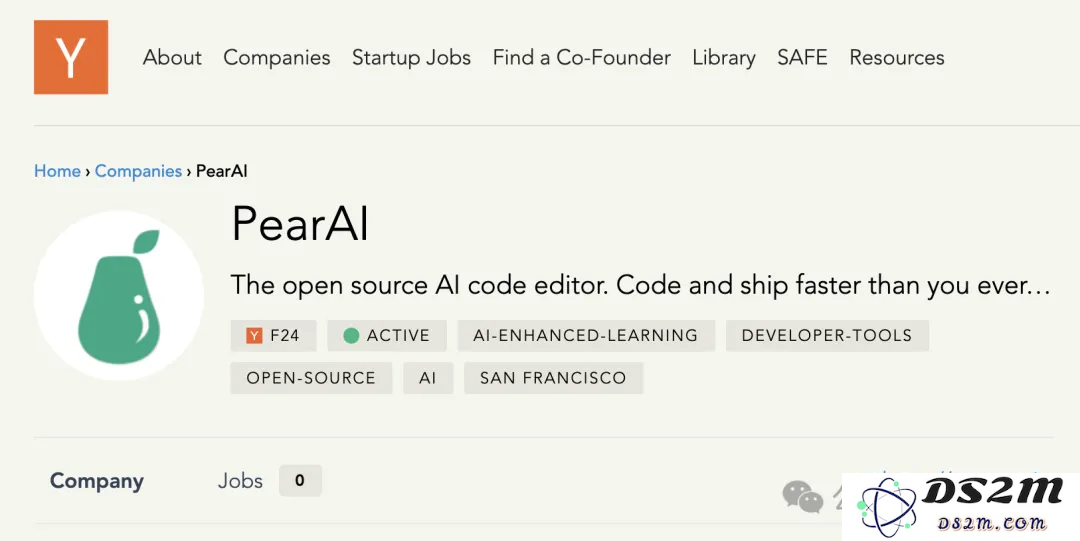The width and height of the screenshot is (1080, 541).
Task: Select the Company tab
Action: 96,480
